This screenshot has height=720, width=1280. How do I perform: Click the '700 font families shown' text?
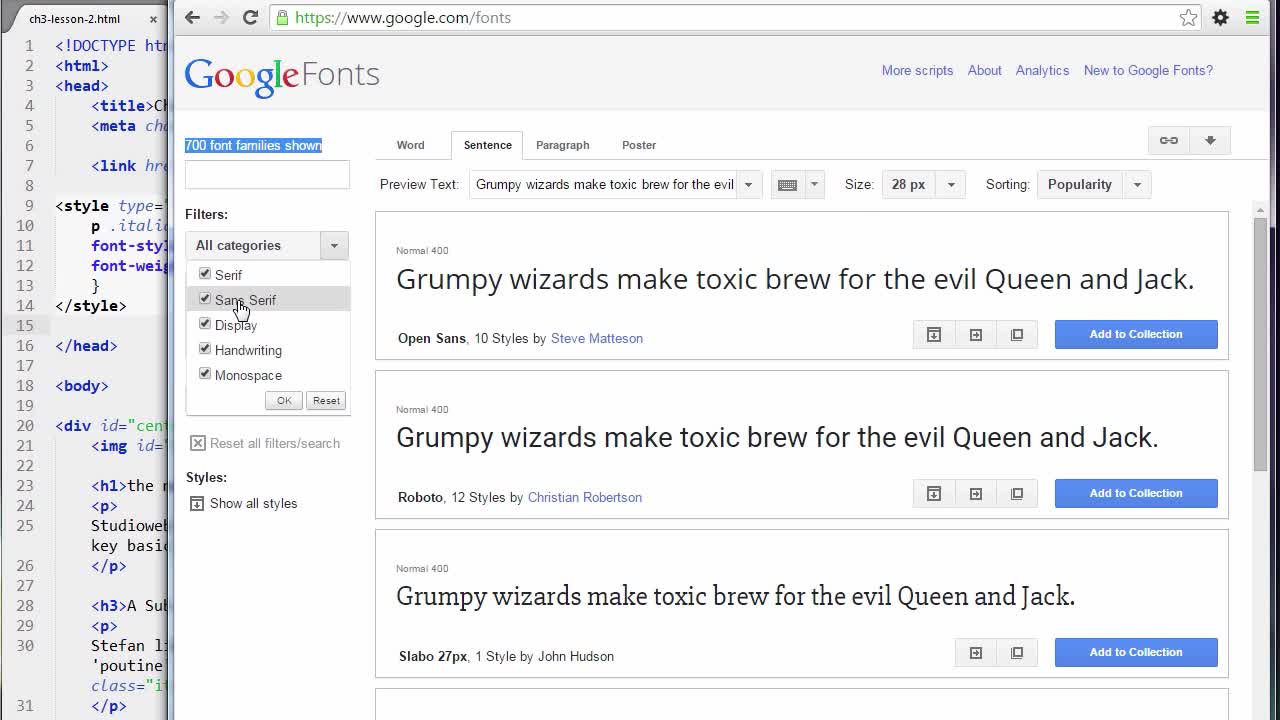coord(253,146)
